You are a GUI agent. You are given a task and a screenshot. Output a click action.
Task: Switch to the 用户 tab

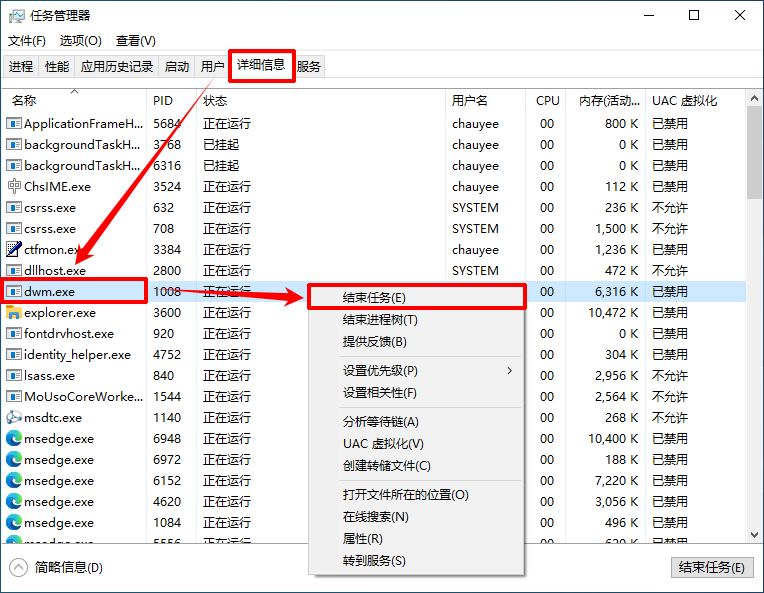pyautogui.click(x=212, y=66)
